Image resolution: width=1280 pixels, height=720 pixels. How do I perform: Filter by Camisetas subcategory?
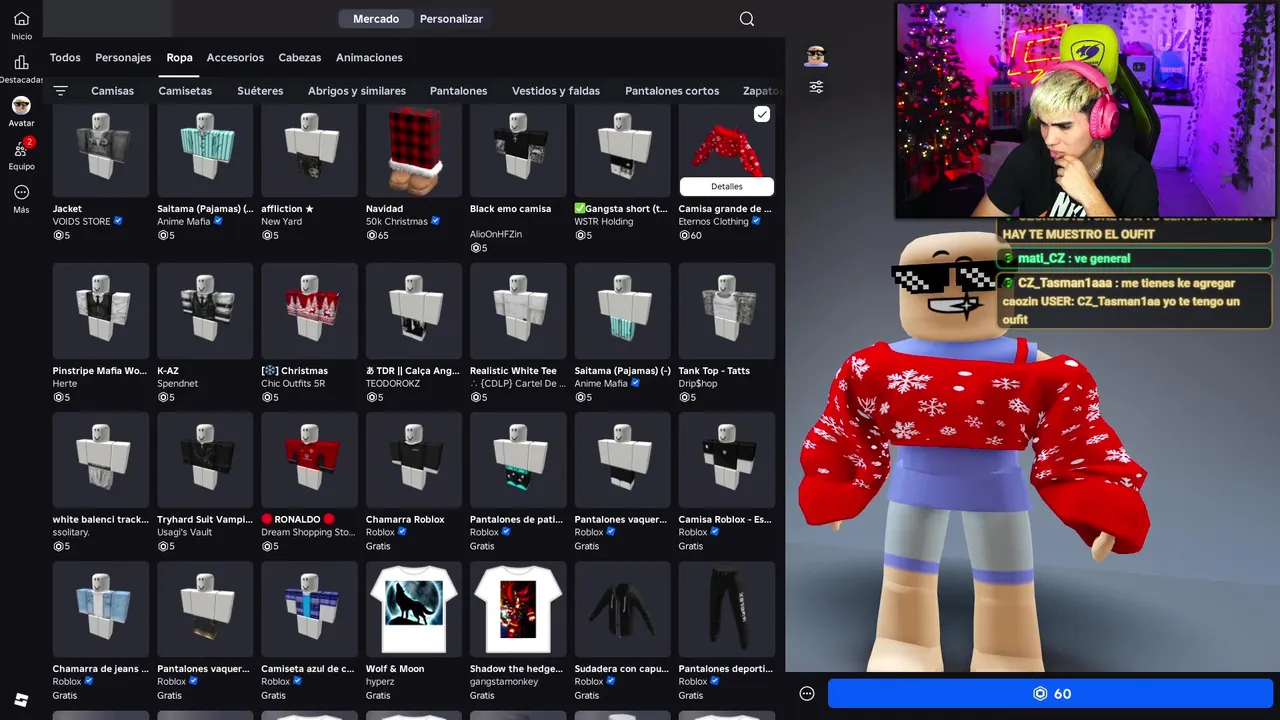pos(185,91)
